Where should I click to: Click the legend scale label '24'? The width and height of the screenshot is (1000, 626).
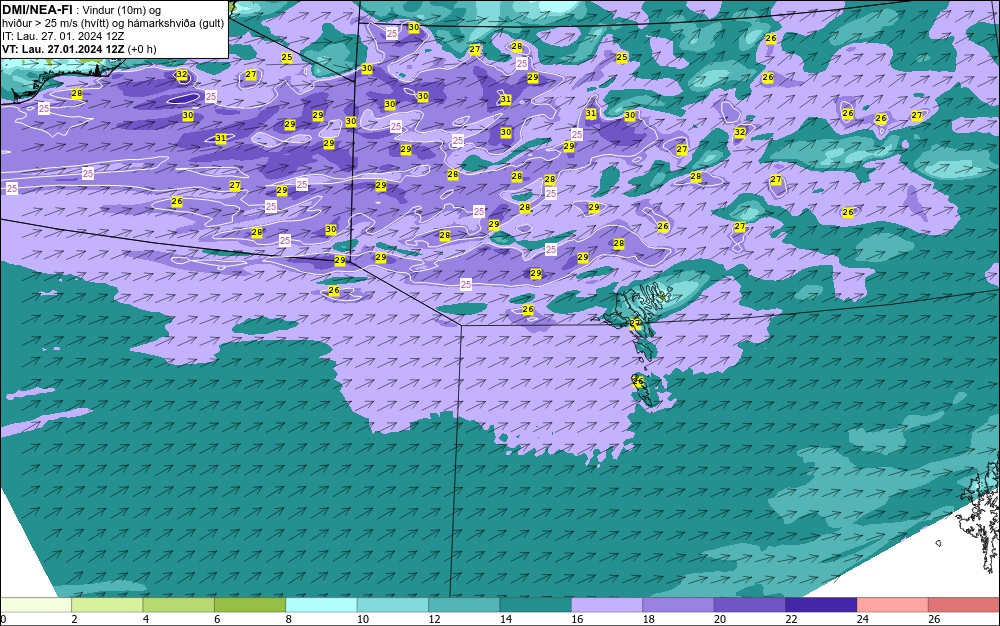[863, 619]
